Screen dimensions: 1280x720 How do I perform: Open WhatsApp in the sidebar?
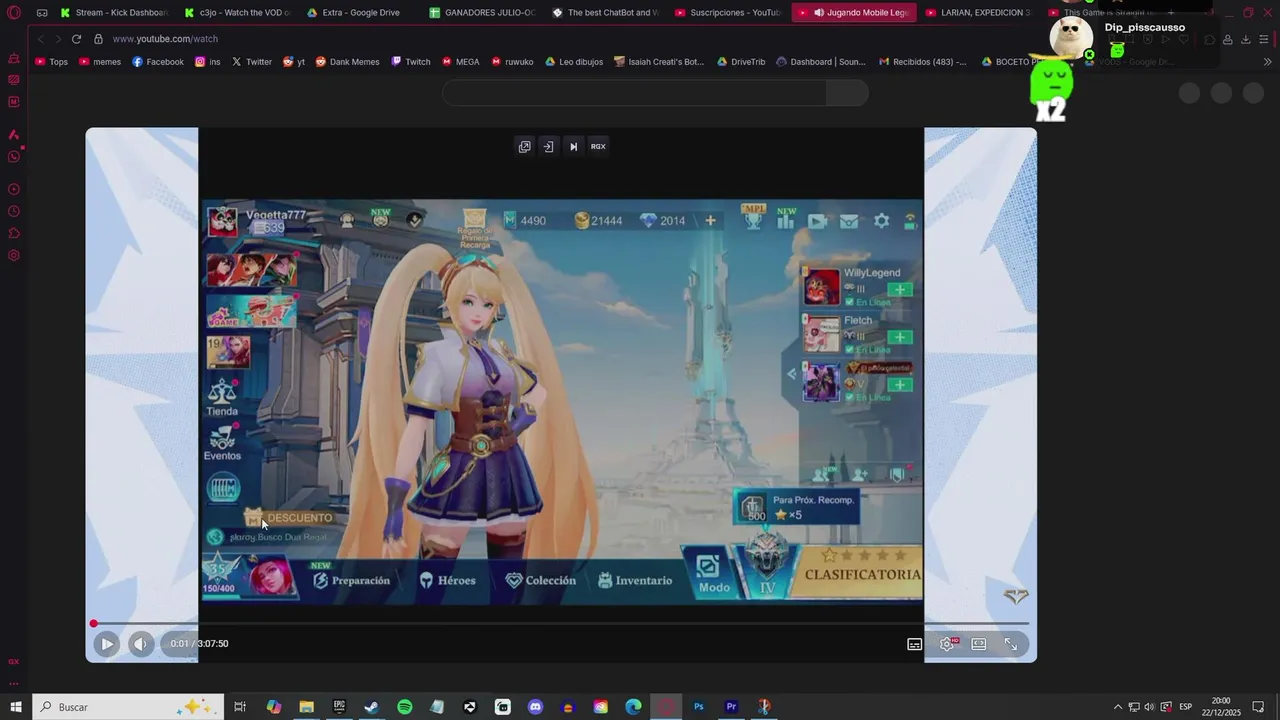14,156
